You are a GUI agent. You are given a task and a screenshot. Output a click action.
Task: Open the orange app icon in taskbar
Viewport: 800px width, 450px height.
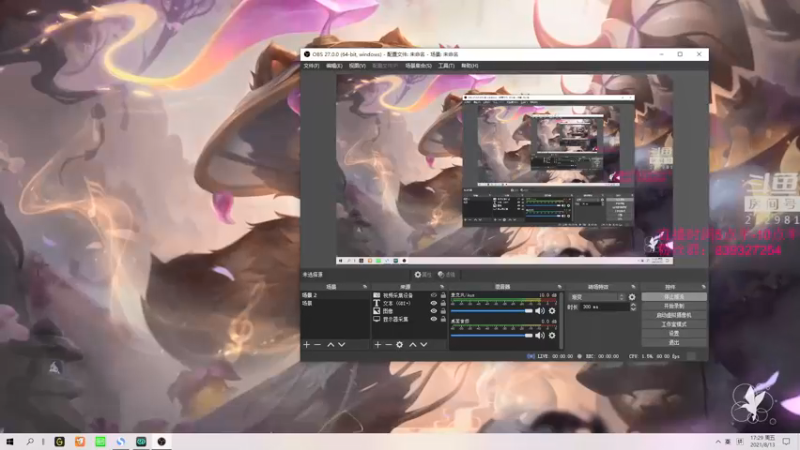pyautogui.click(x=80, y=441)
